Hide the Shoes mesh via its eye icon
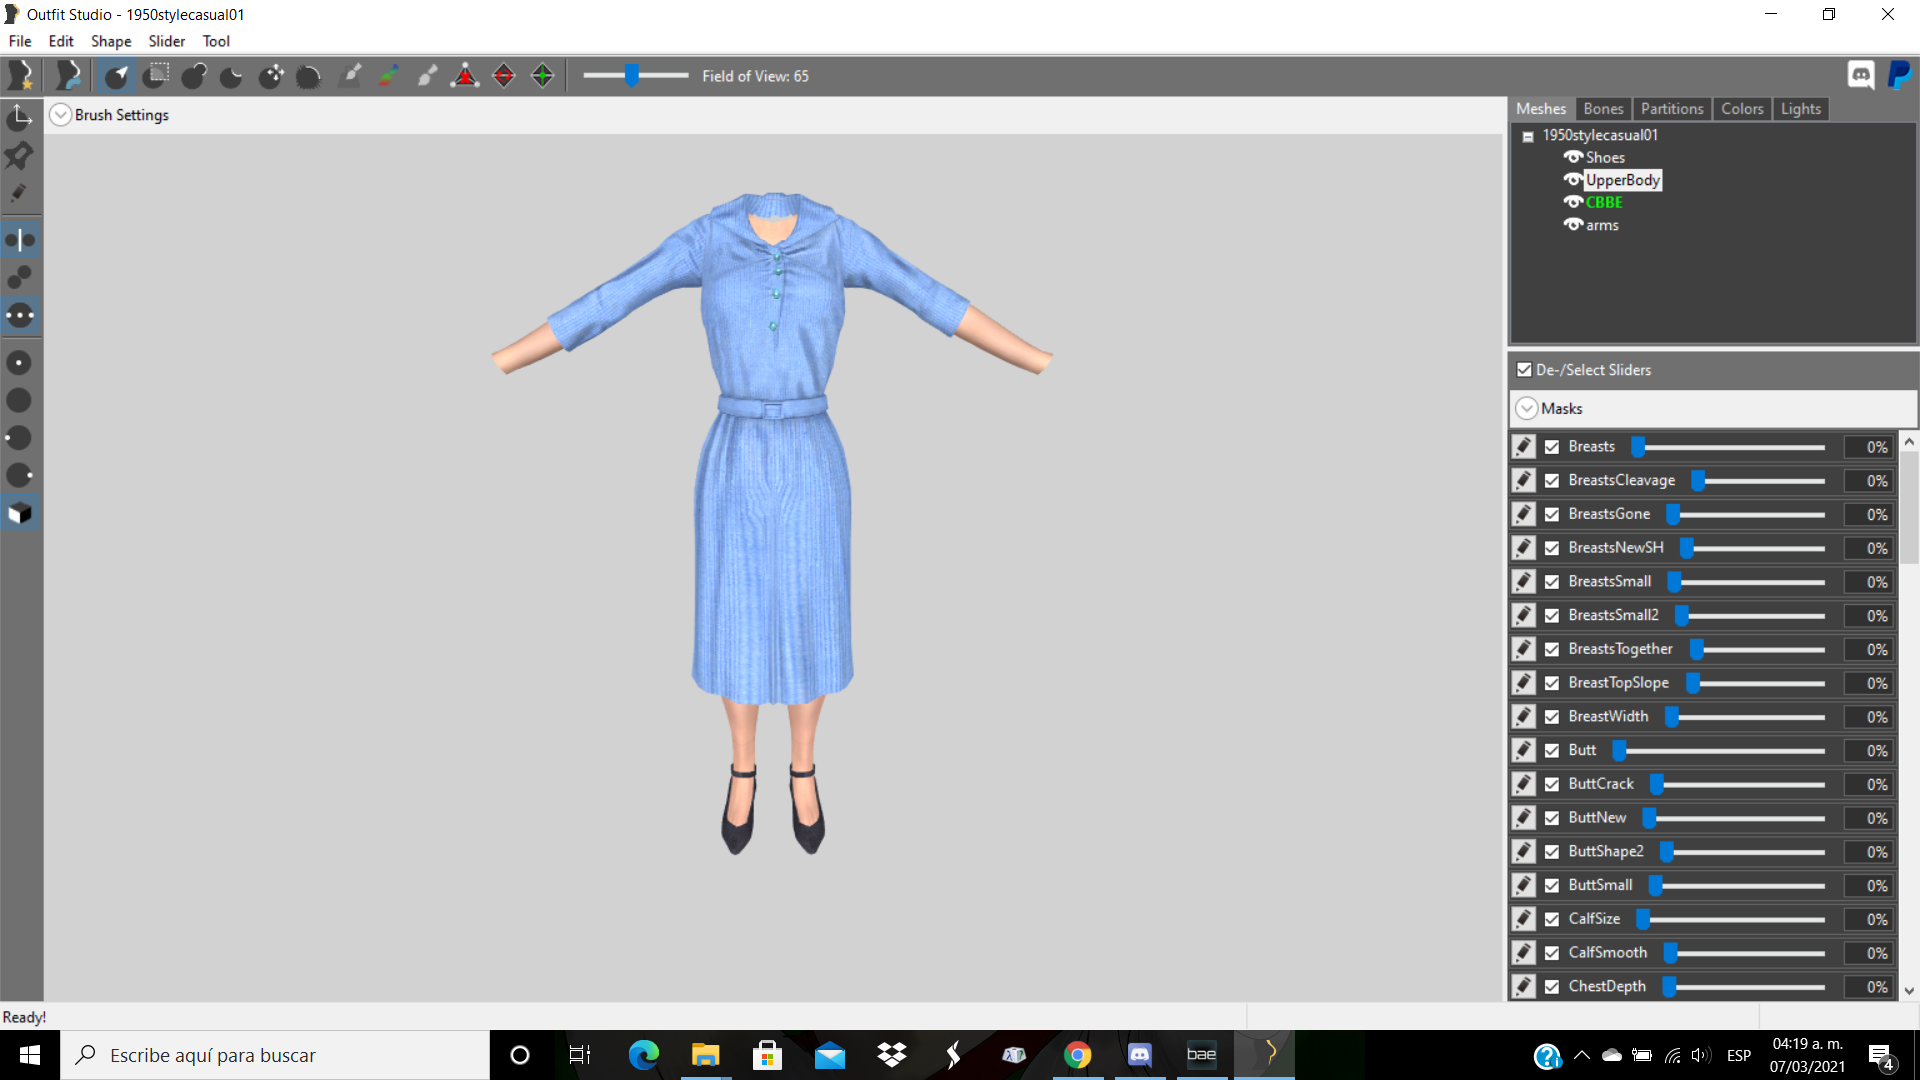 tap(1573, 158)
